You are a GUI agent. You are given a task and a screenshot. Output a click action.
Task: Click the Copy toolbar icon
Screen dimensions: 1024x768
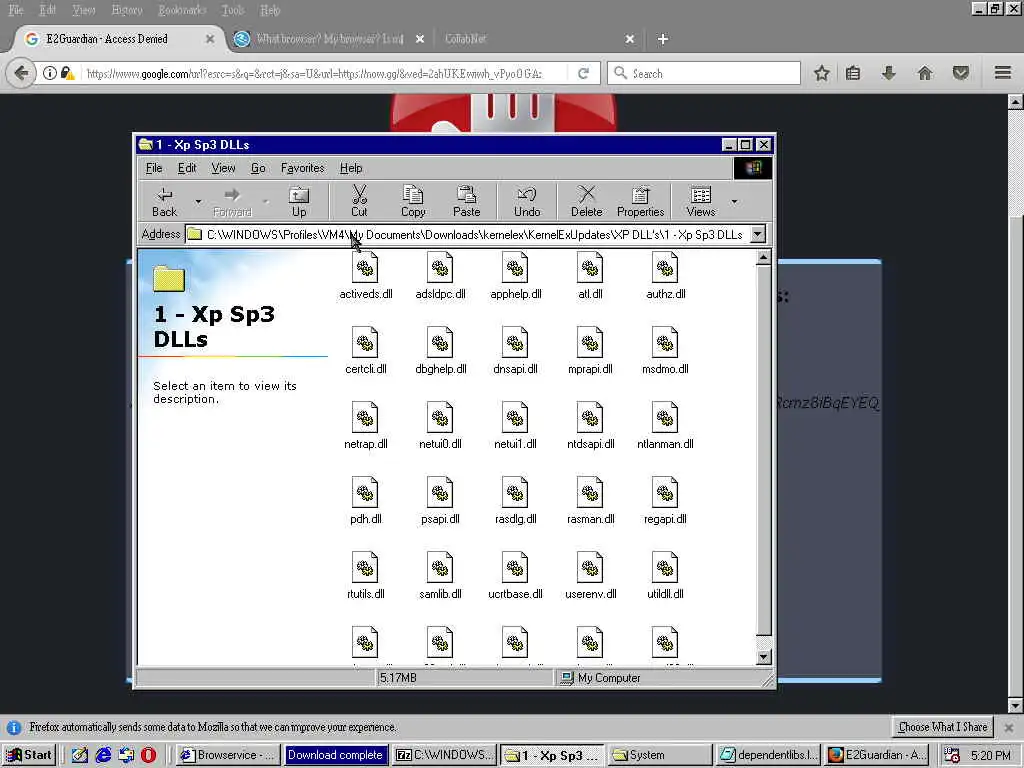click(413, 202)
